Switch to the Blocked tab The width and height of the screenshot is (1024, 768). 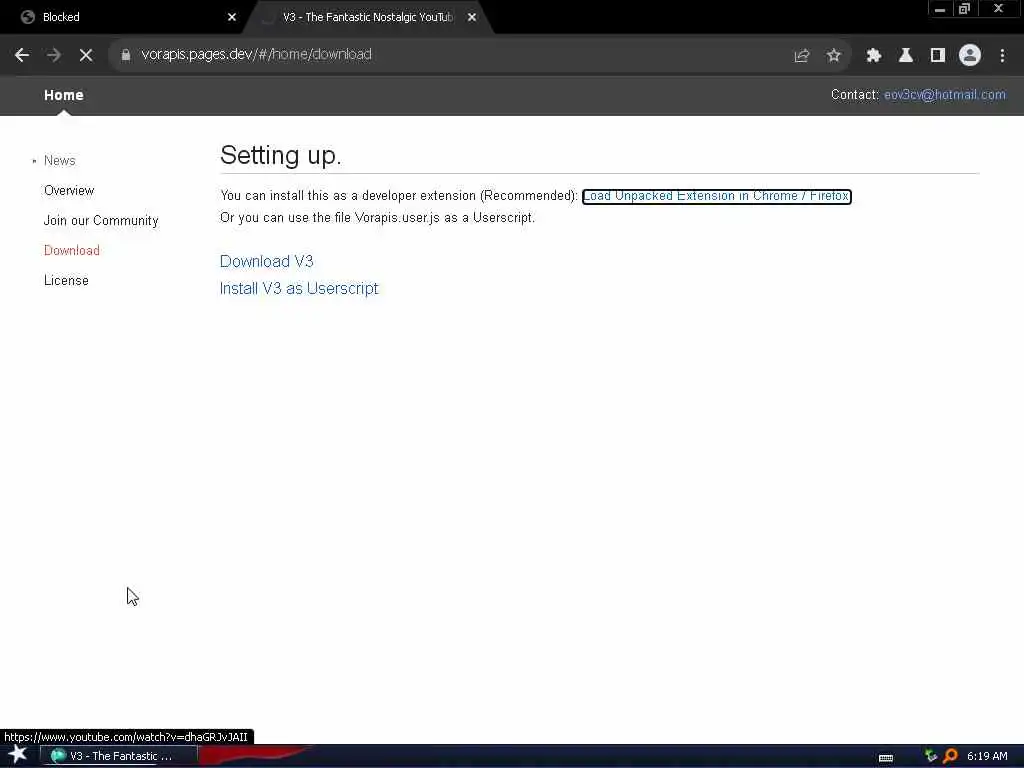coord(124,17)
